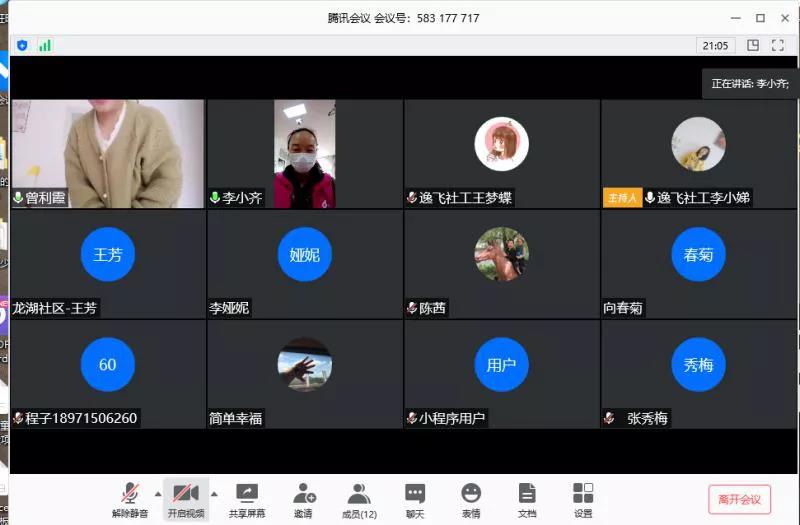The width and height of the screenshot is (800, 525).
Task: Expand audio options arrow next to 解除静音
Action: click(x=157, y=493)
